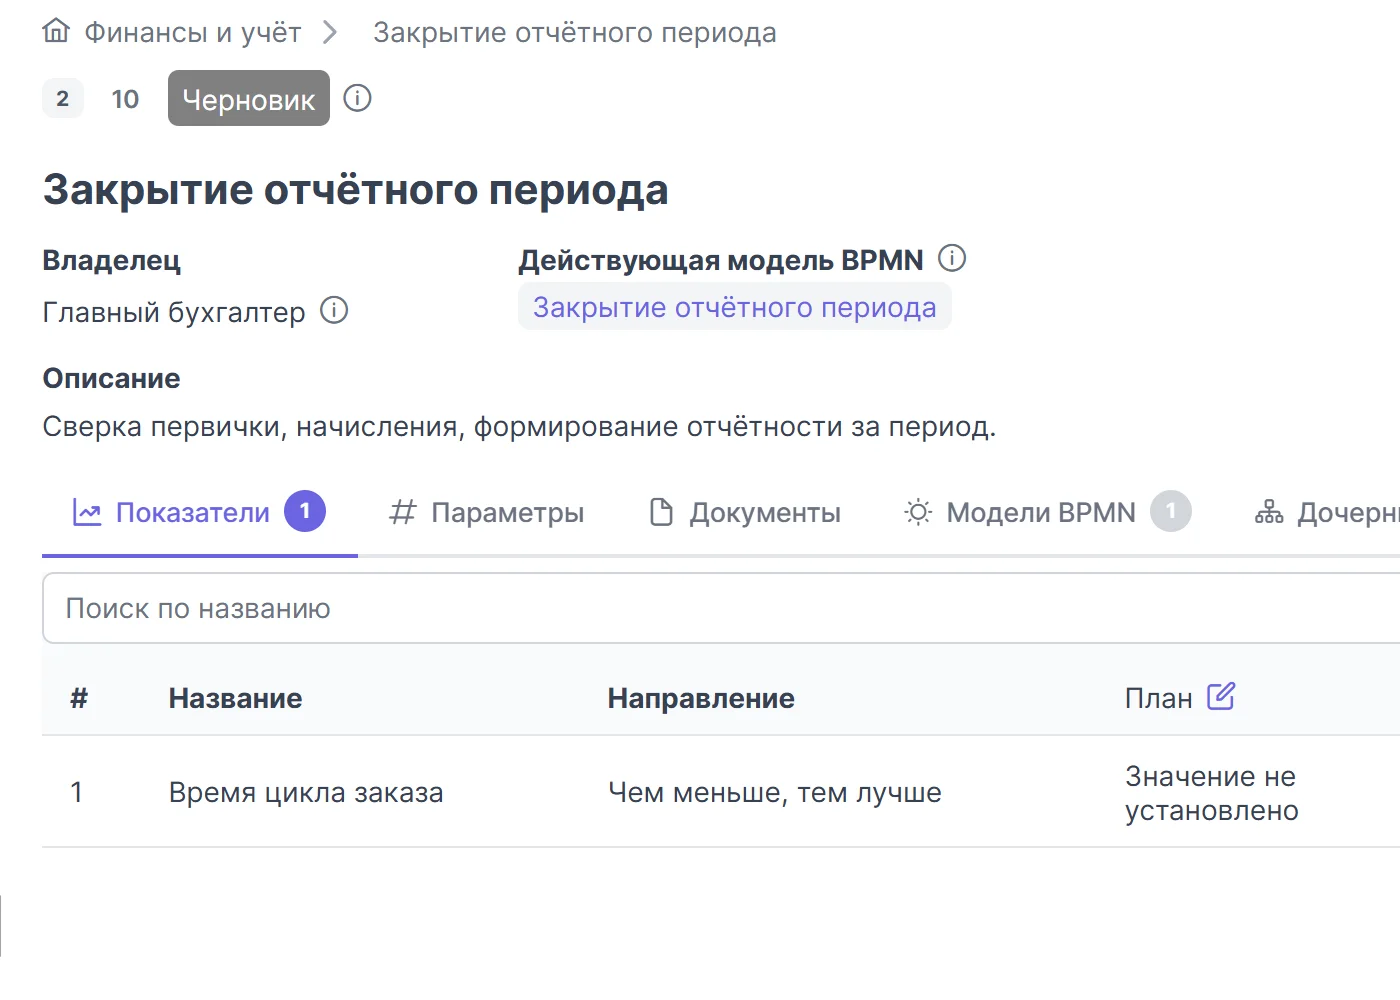Select the Время цикла заказа row name

pos(306,793)
